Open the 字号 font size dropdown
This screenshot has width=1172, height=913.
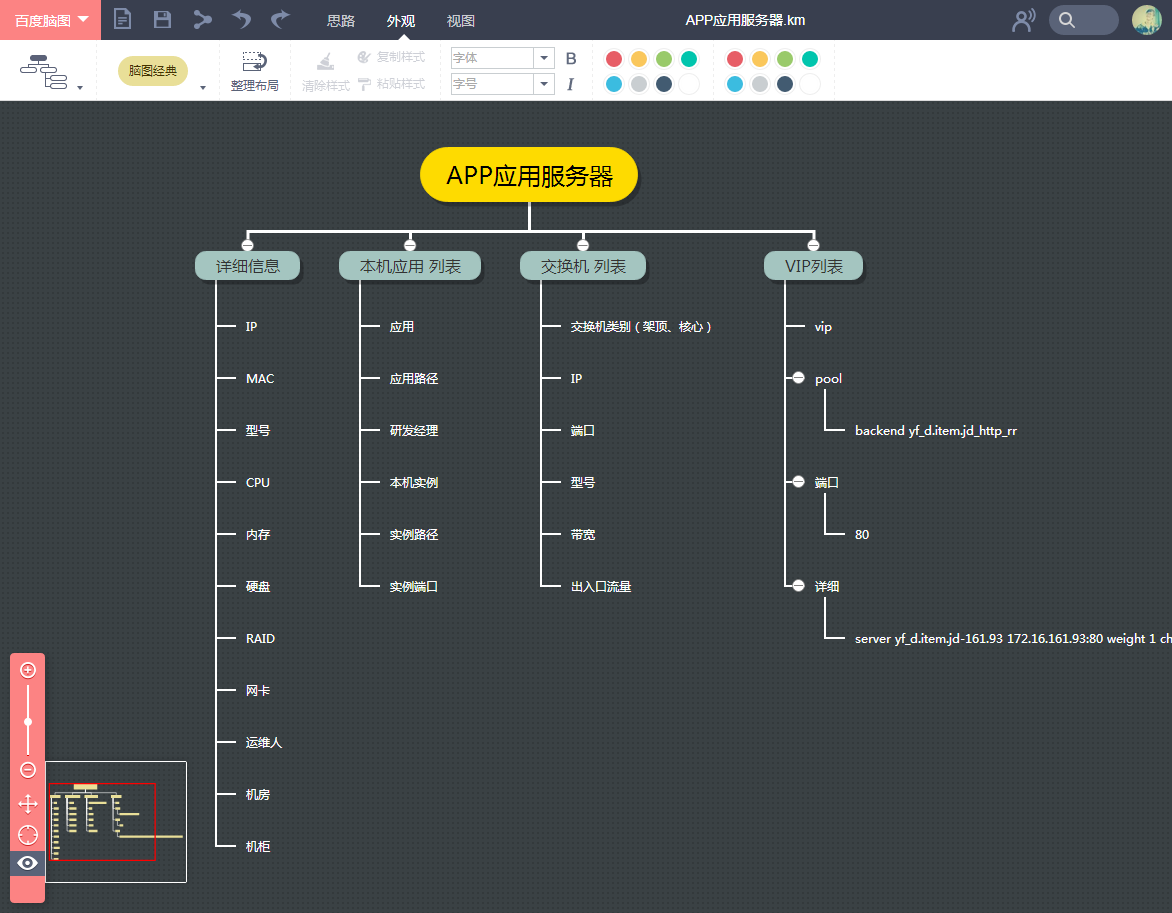[502, 84]
